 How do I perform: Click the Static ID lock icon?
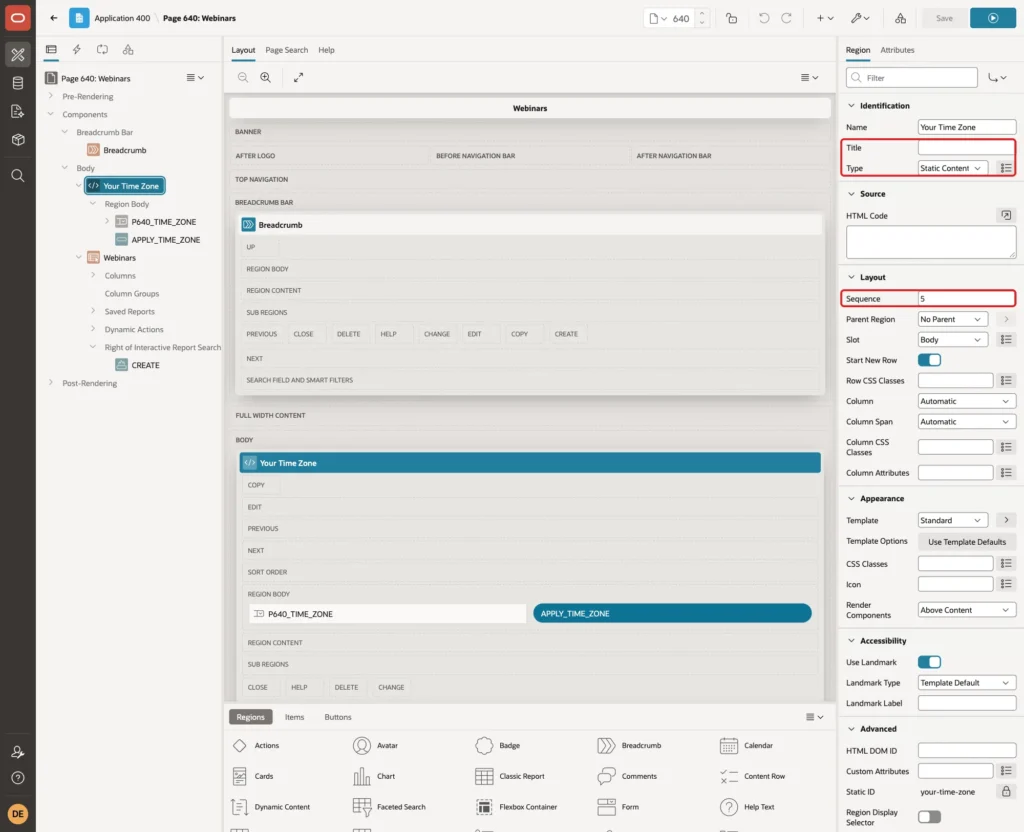tap(1006, 792)
